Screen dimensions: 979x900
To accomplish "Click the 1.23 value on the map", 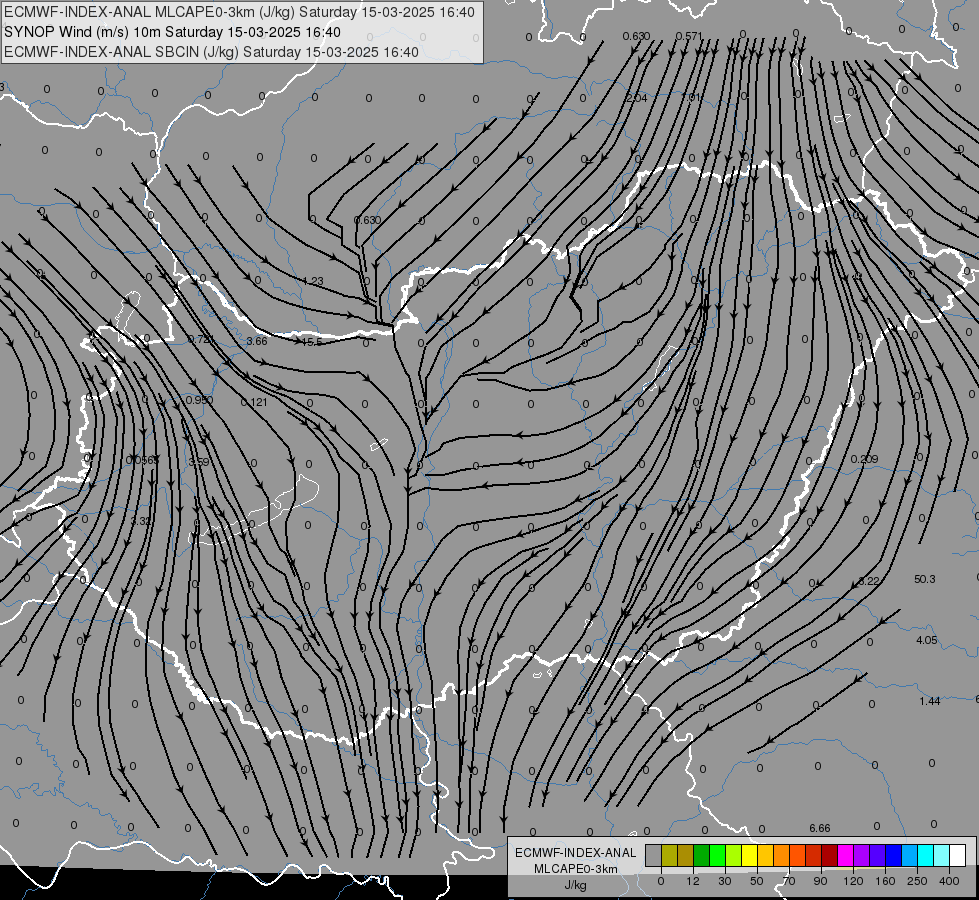I will tap(313, 281).
